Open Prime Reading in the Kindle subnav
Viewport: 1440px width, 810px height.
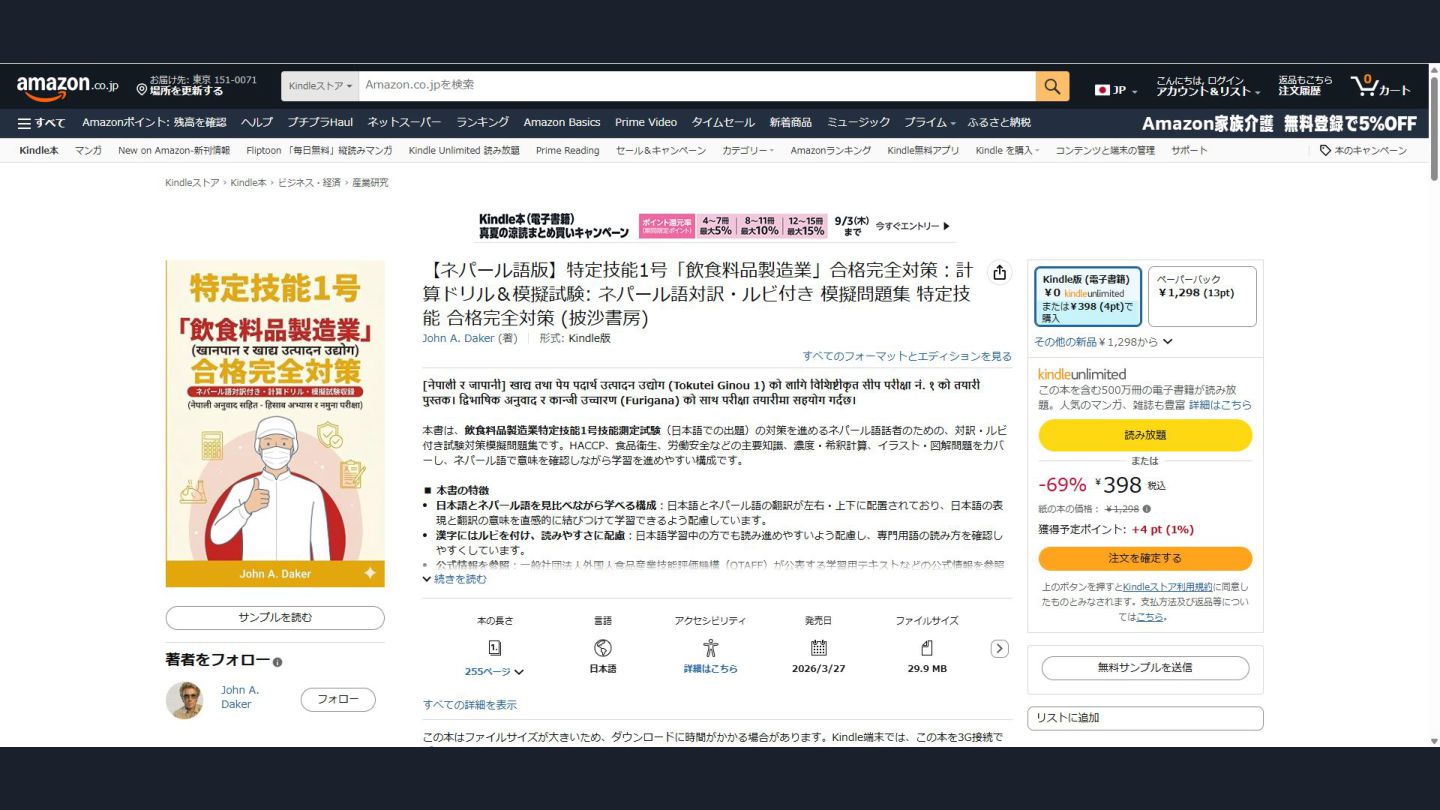pos(568,151)
